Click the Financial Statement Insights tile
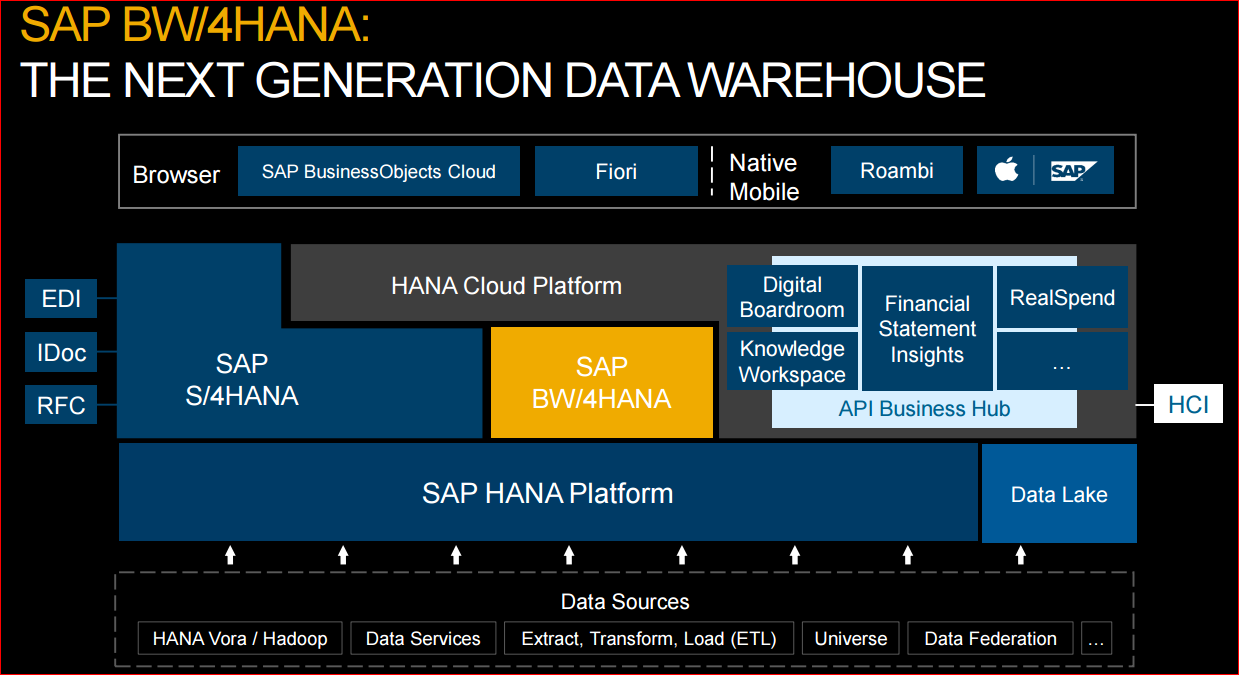1239x675 pixels. pos(927,329)
